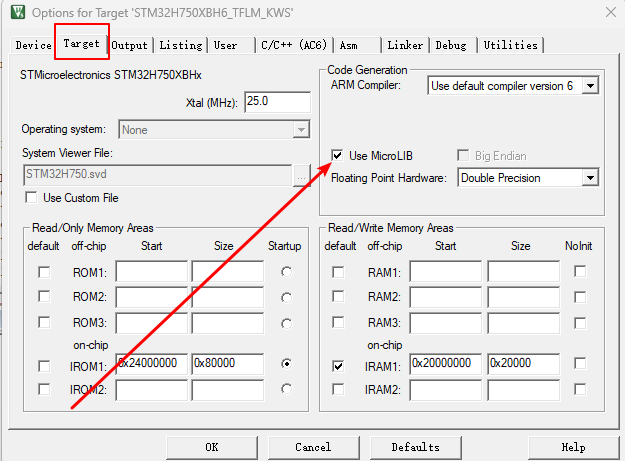This screenshot has height=461, width=625.
Task: Check the IROM2 default checkbox
Action: point(44,389)
